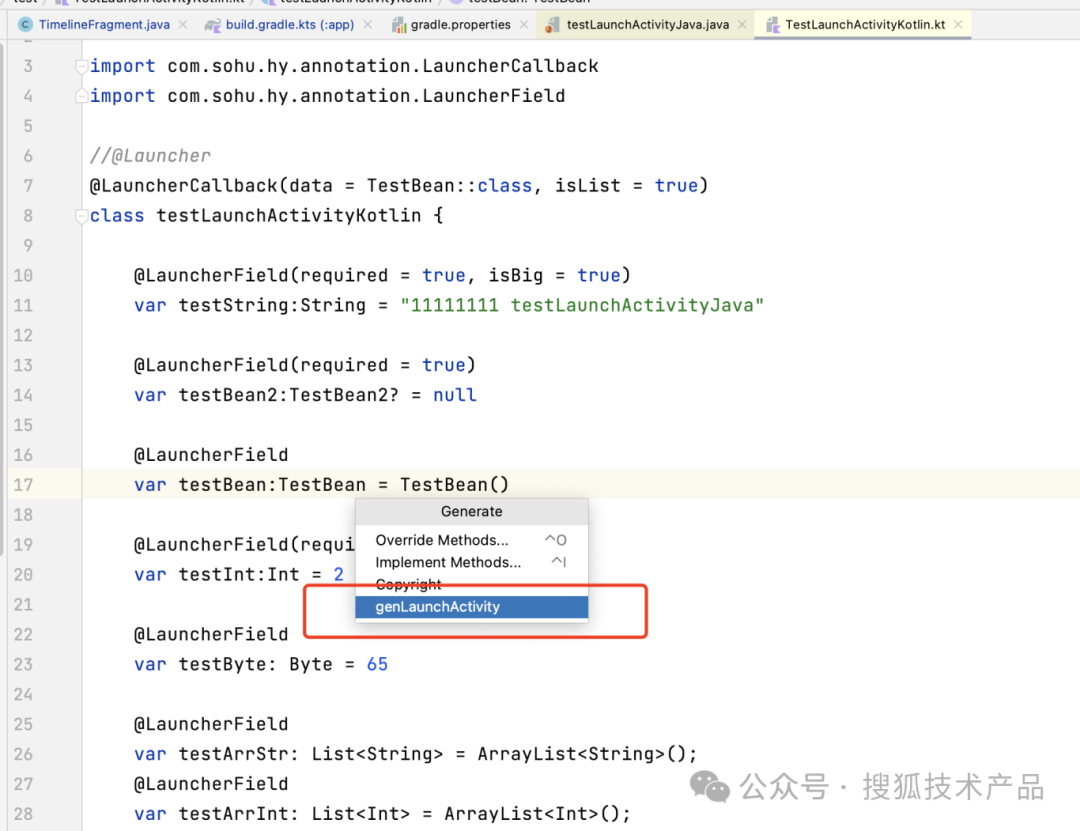This screenshot has height=831, width=1080.
Task: Choose Override Methods... in Generate menu
Action: 472,540
